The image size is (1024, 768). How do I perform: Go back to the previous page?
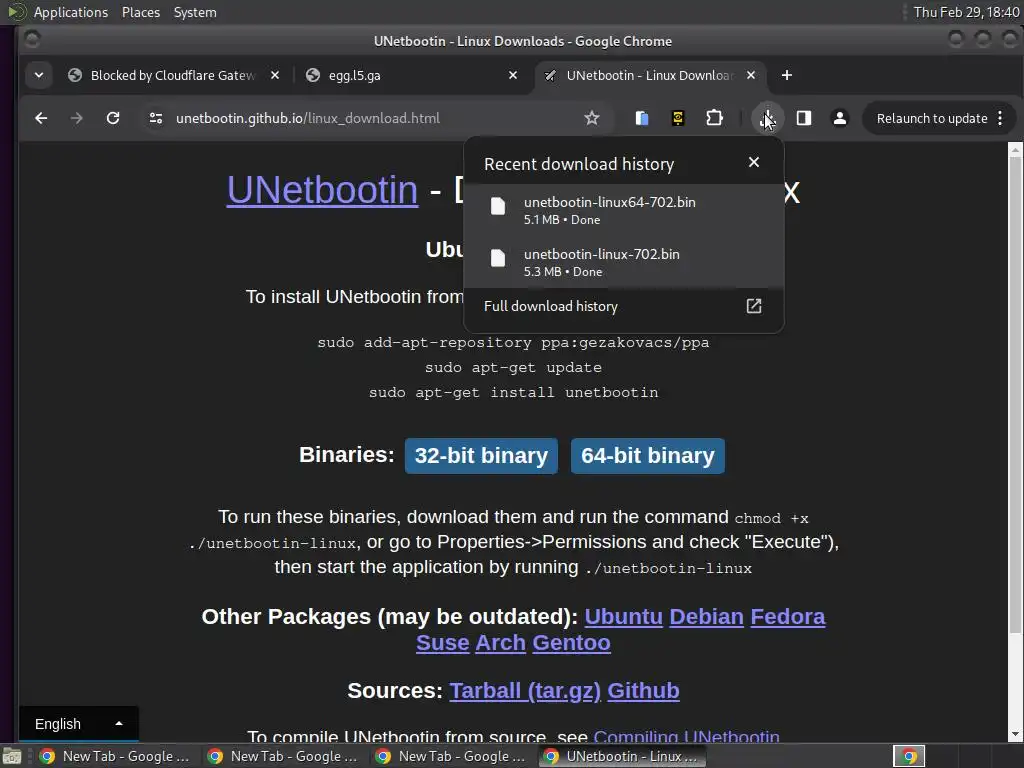[41, 118]
